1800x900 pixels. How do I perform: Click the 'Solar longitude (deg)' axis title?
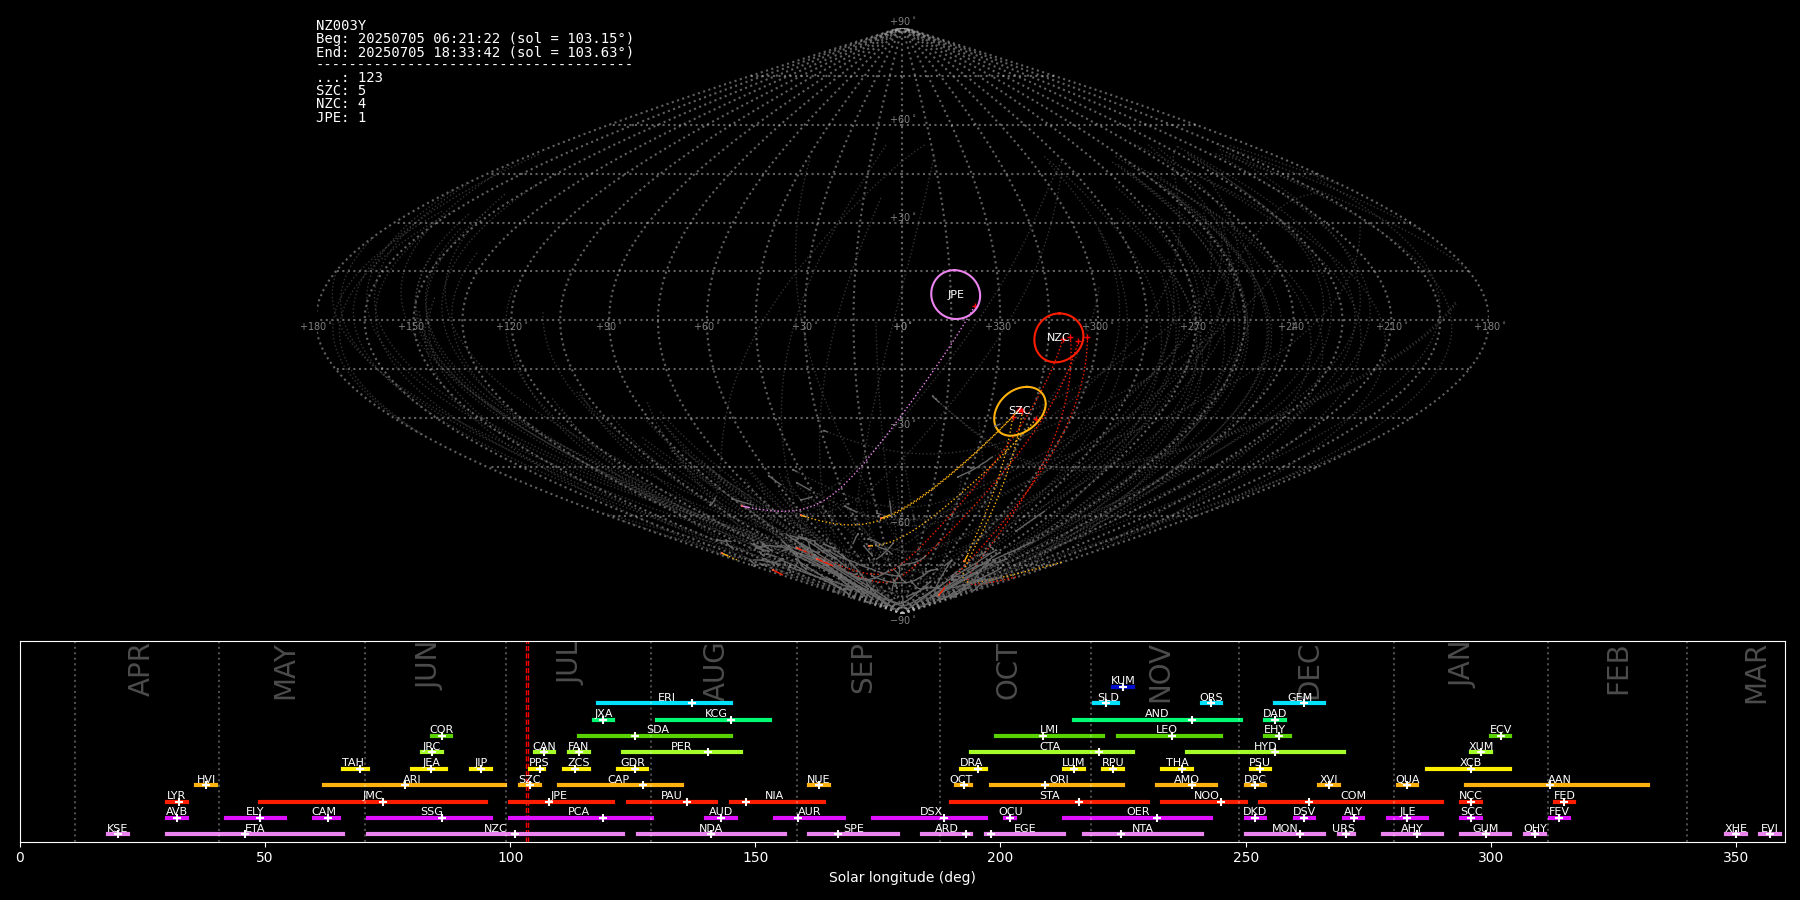(x=902, y=878)
